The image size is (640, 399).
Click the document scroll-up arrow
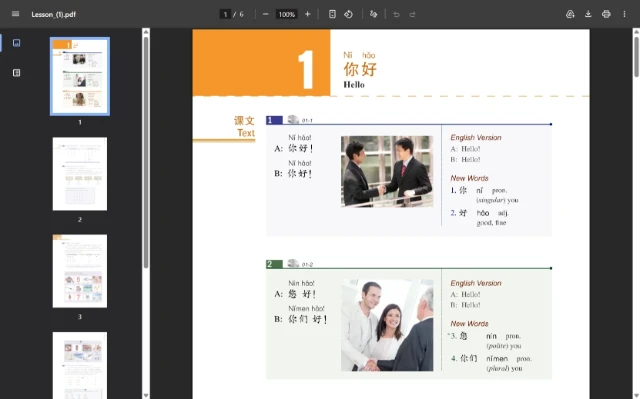(x=636, y=32)
